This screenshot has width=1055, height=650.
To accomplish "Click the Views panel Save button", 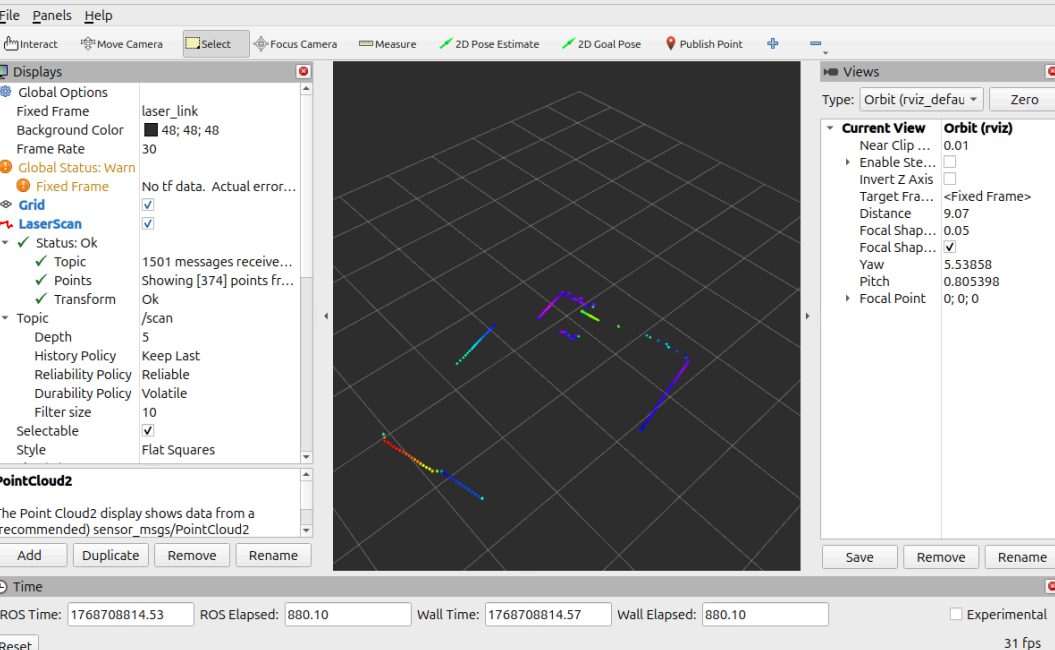I will pyautogui.click(x=859, y=557).
